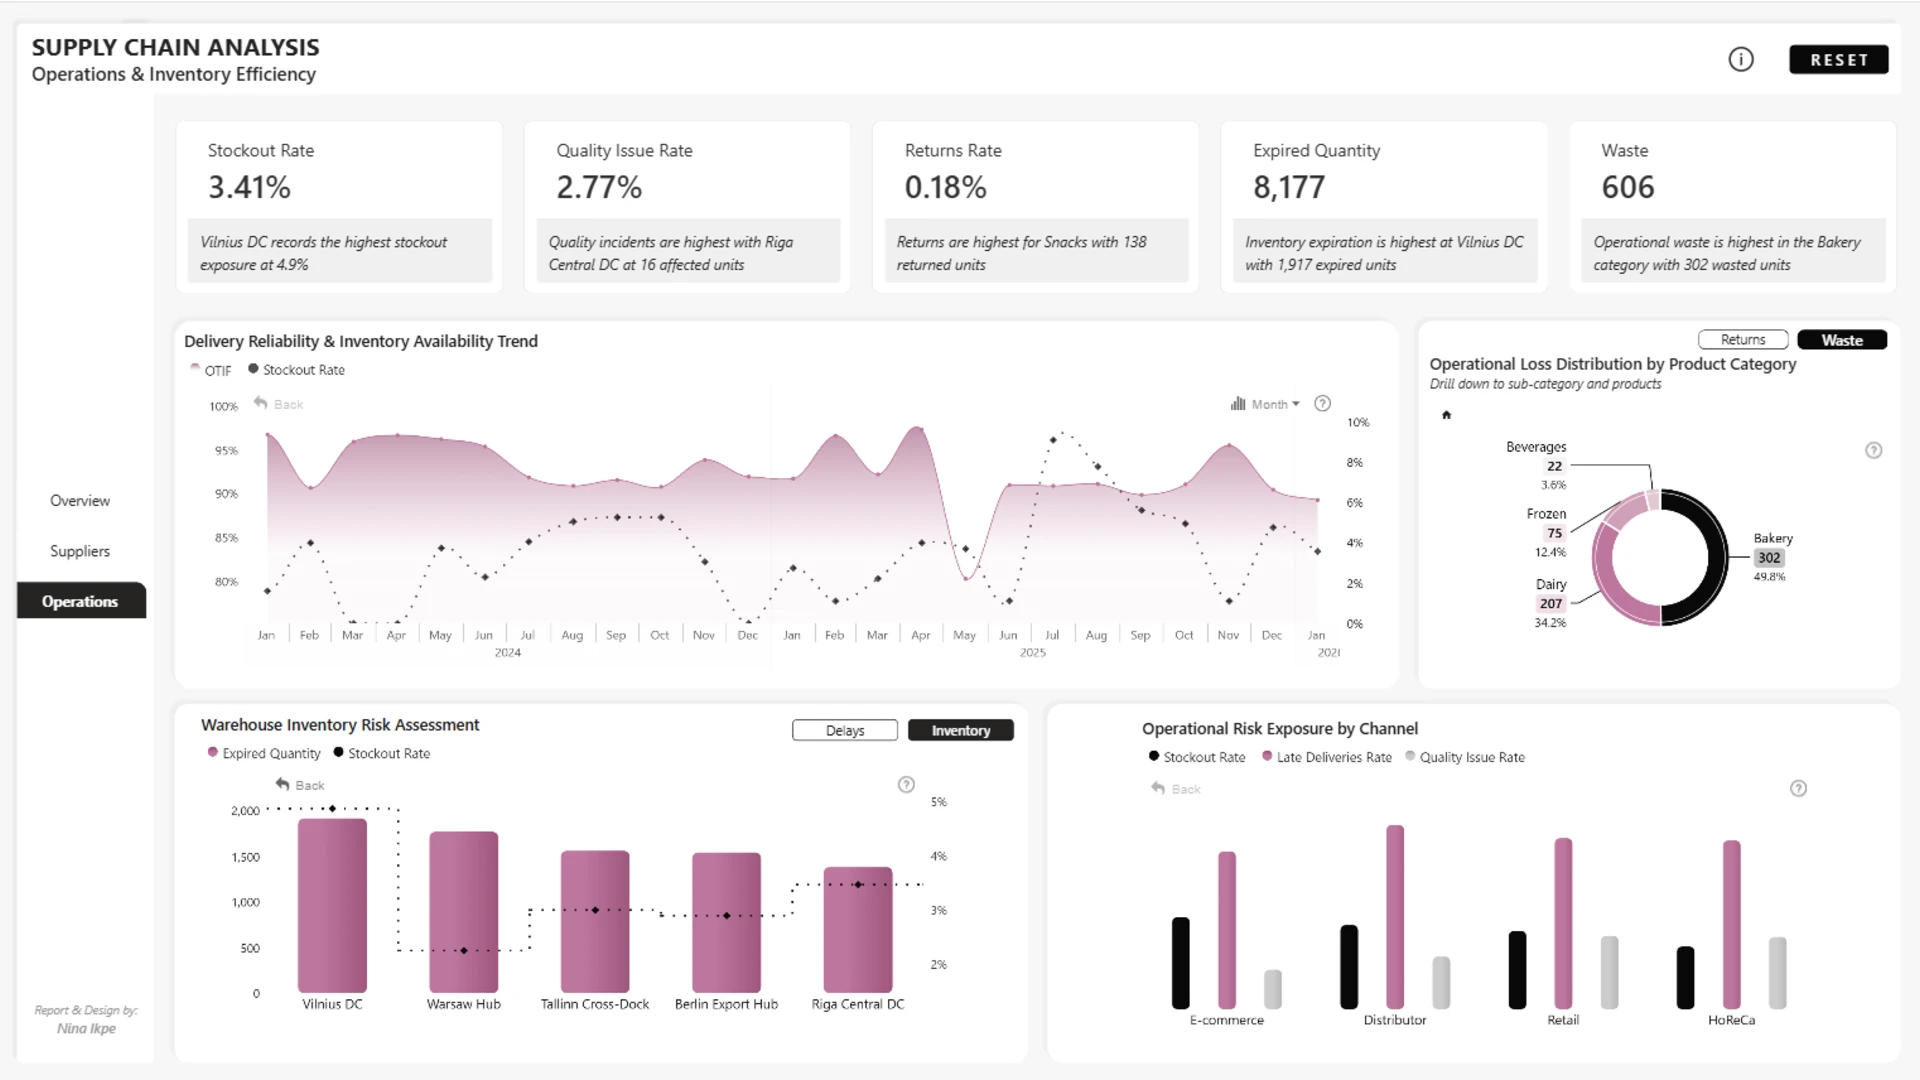Toggle Late Deliveries Rate legend marker
This screenshot has width=1920, height=1080.
(x=1267, y=756)
